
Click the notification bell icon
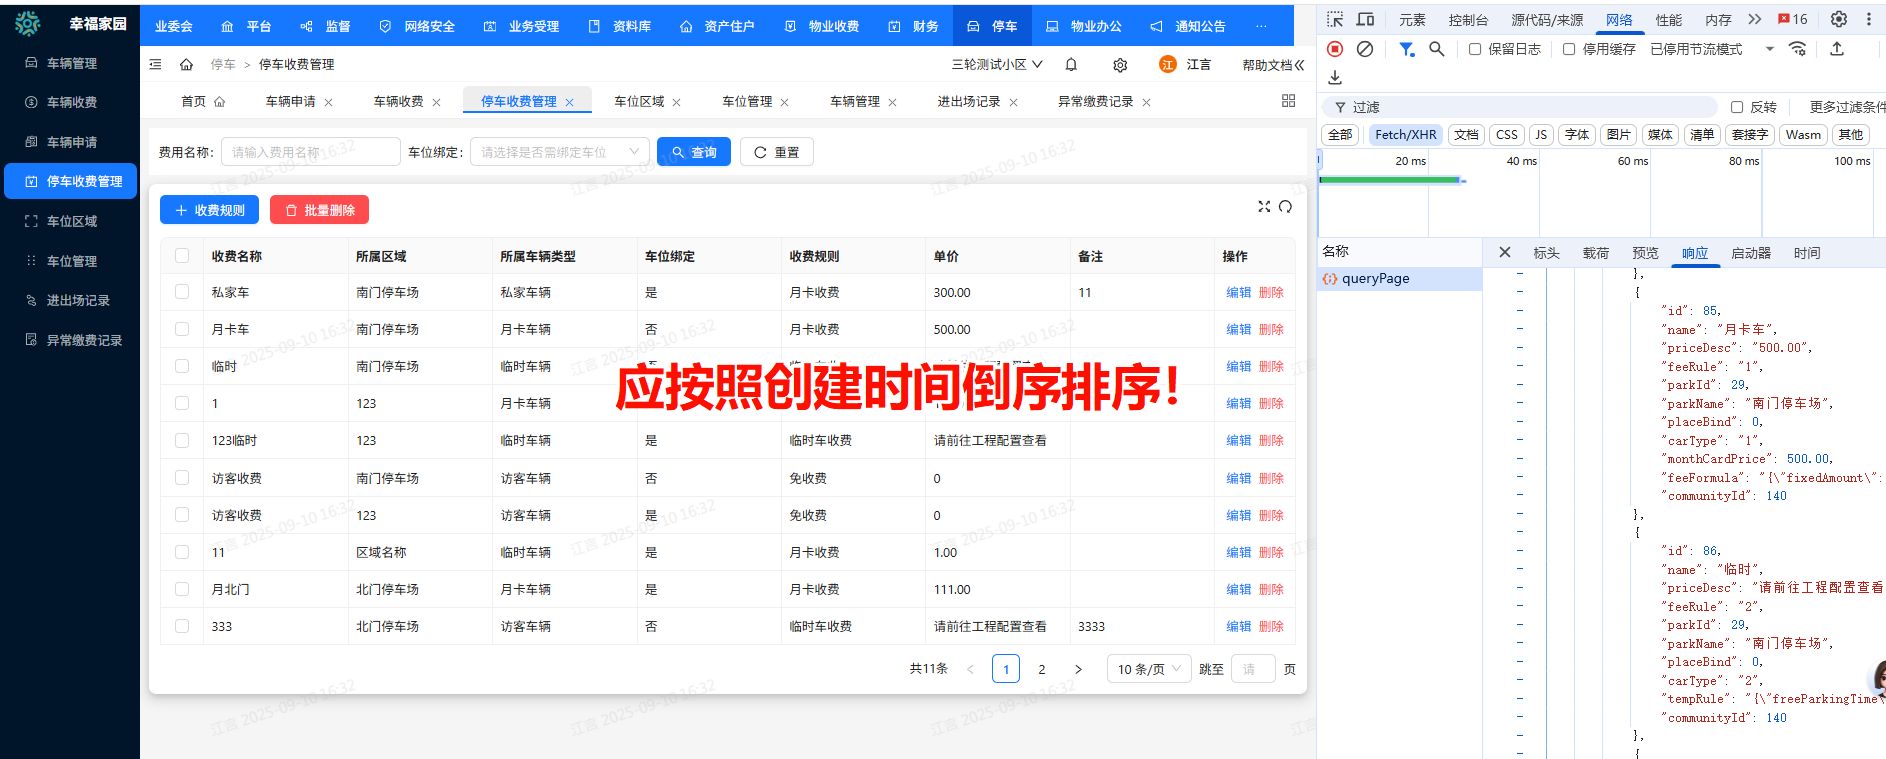tap(1071, 65)
